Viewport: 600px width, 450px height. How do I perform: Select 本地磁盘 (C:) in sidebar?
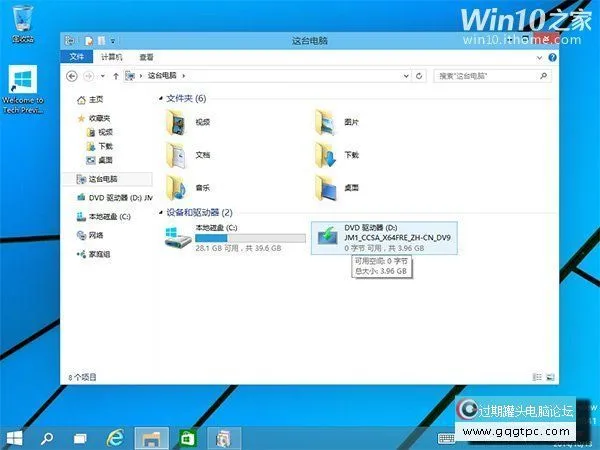point(104,217)
